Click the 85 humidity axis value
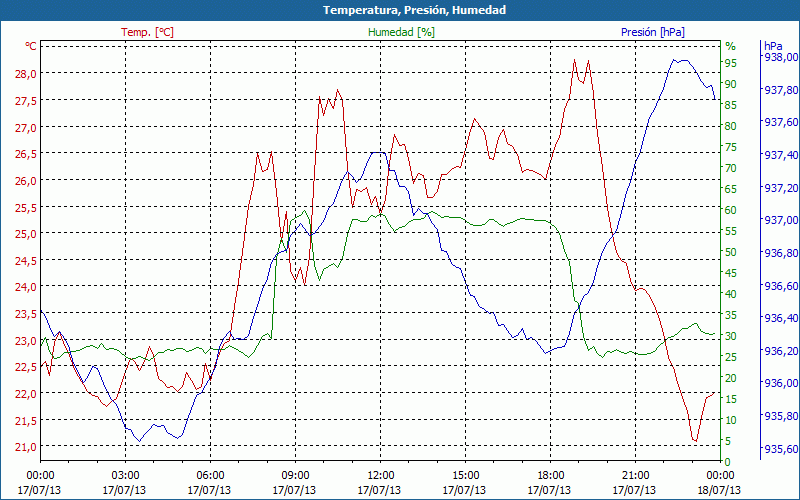The height and width of the screenshot is (500, 800). click(x=731, y=105)
